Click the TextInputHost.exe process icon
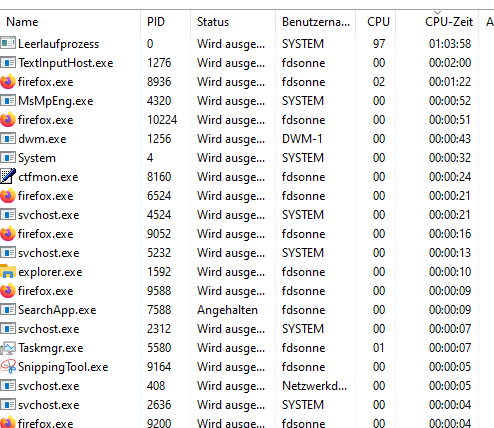Viewport: 494px width, 428px height. [x=8, y=63]
